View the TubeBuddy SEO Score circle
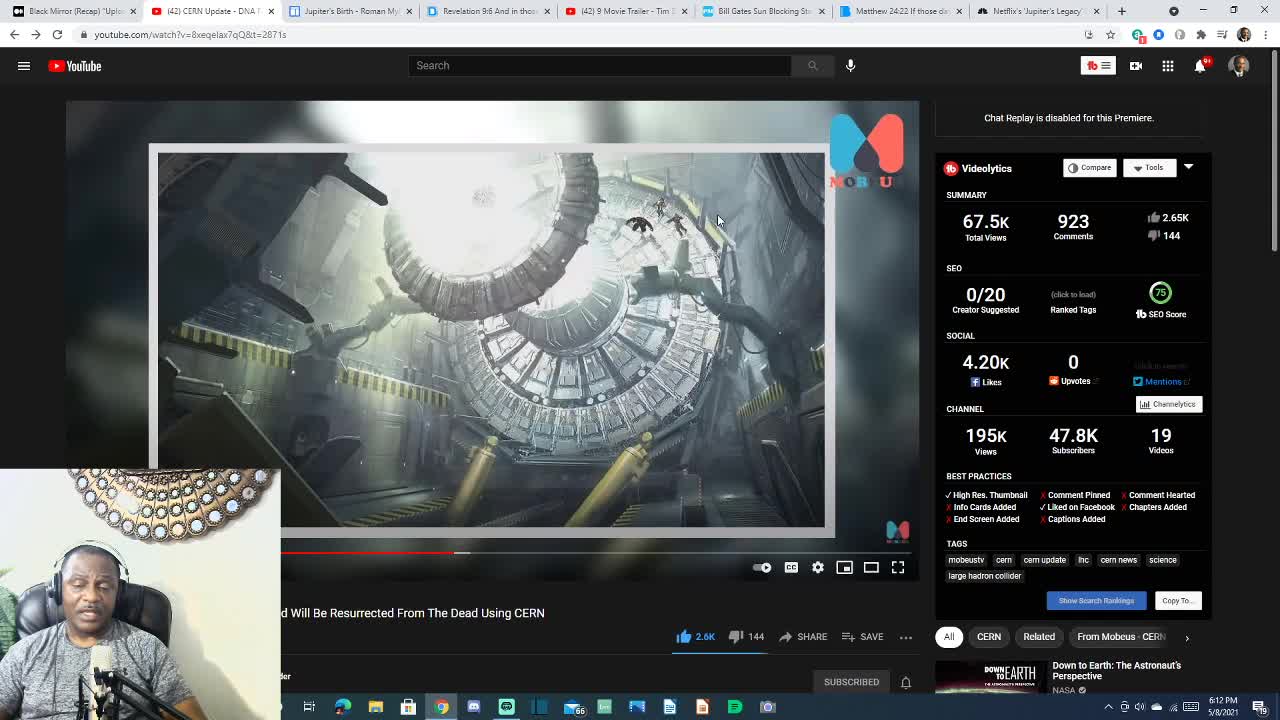This screenshot has height=720, width=1280. [1160, 293]
